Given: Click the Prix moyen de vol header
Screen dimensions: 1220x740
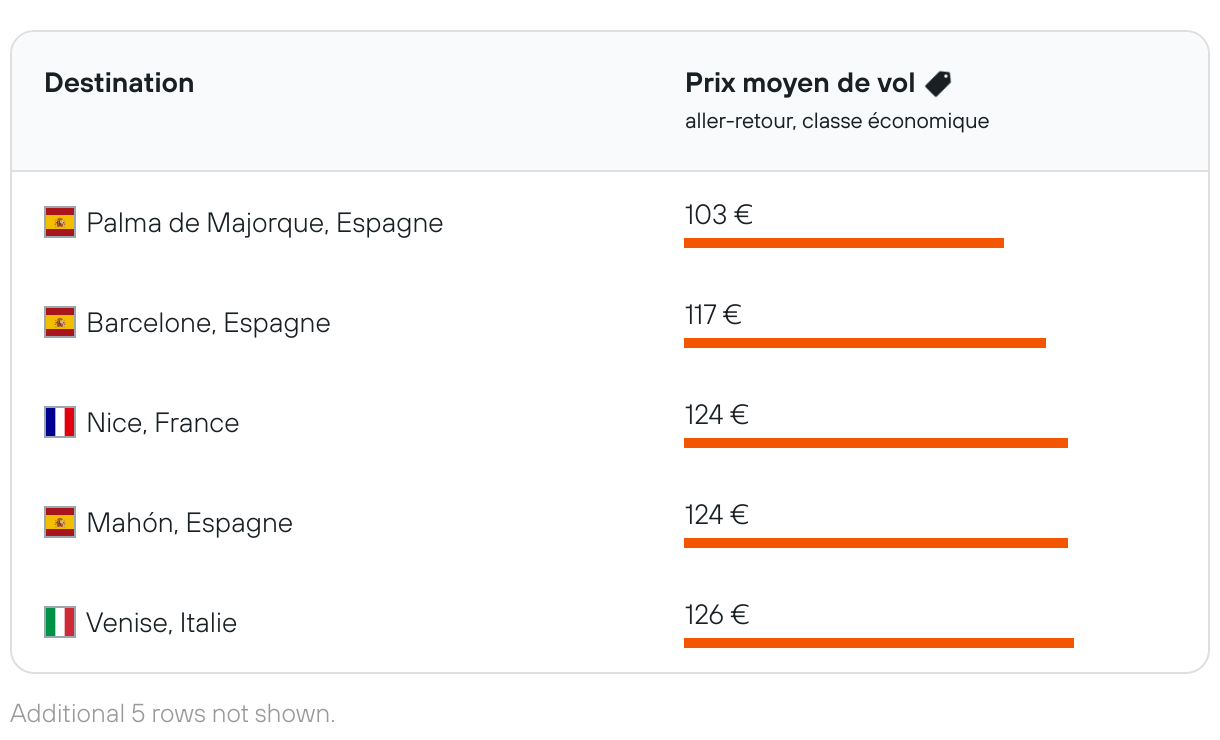Looking at the screenshot, I should 800,84.
